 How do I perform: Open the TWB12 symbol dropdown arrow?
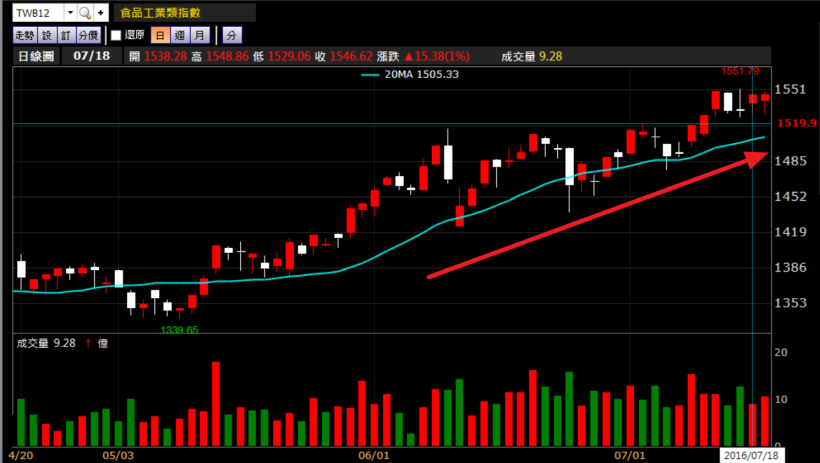[71, 13]
